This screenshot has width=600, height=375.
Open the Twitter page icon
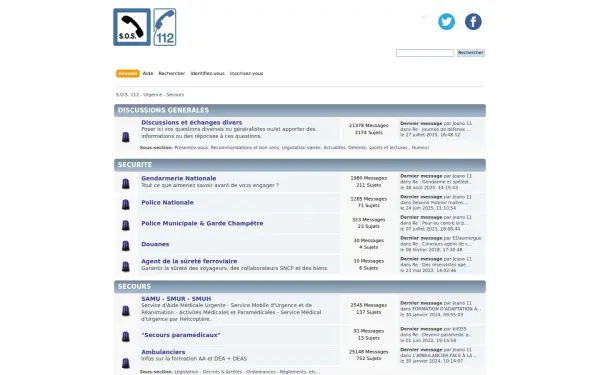(447, 21)
